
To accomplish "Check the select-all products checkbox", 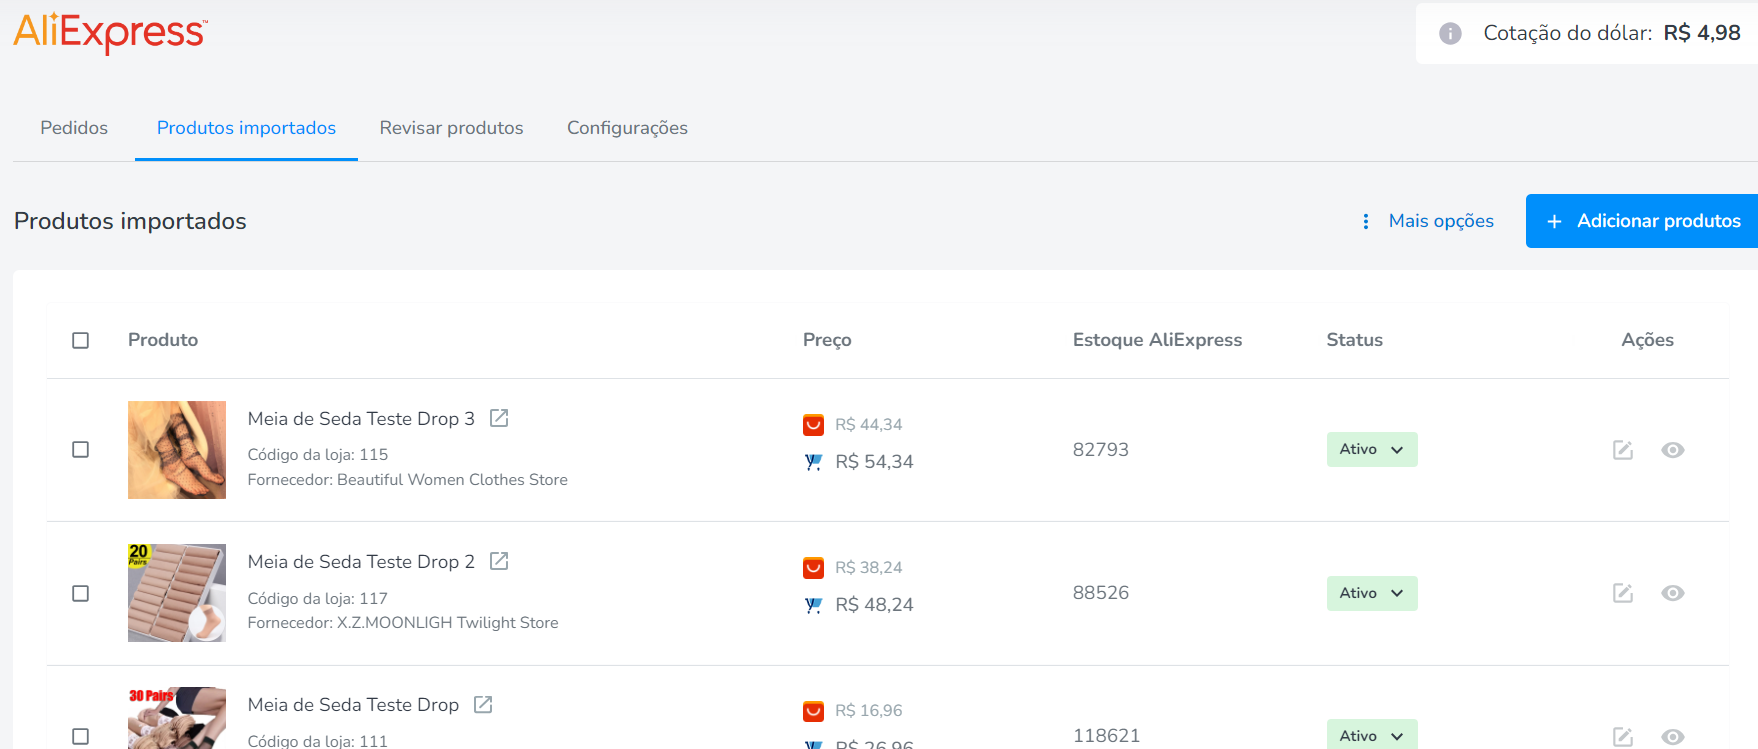I will tap(81, 340).
